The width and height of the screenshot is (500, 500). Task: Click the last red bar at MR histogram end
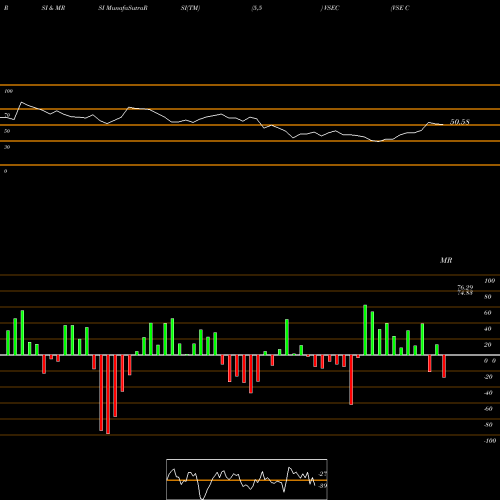point(444,366)
